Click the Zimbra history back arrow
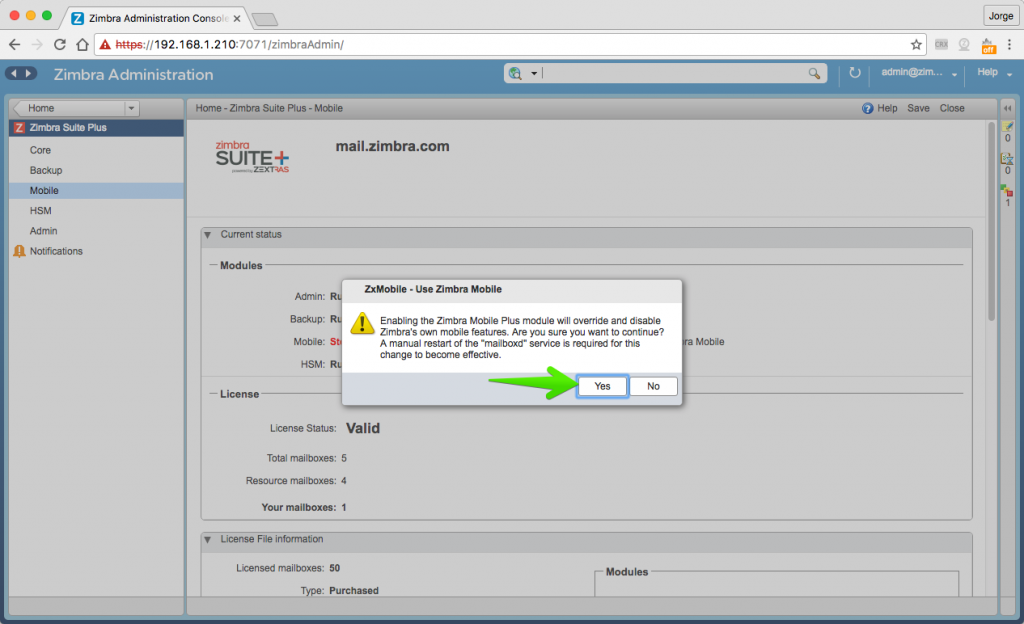The width and height of the screenshot is (1024, 624). [14, 73]
